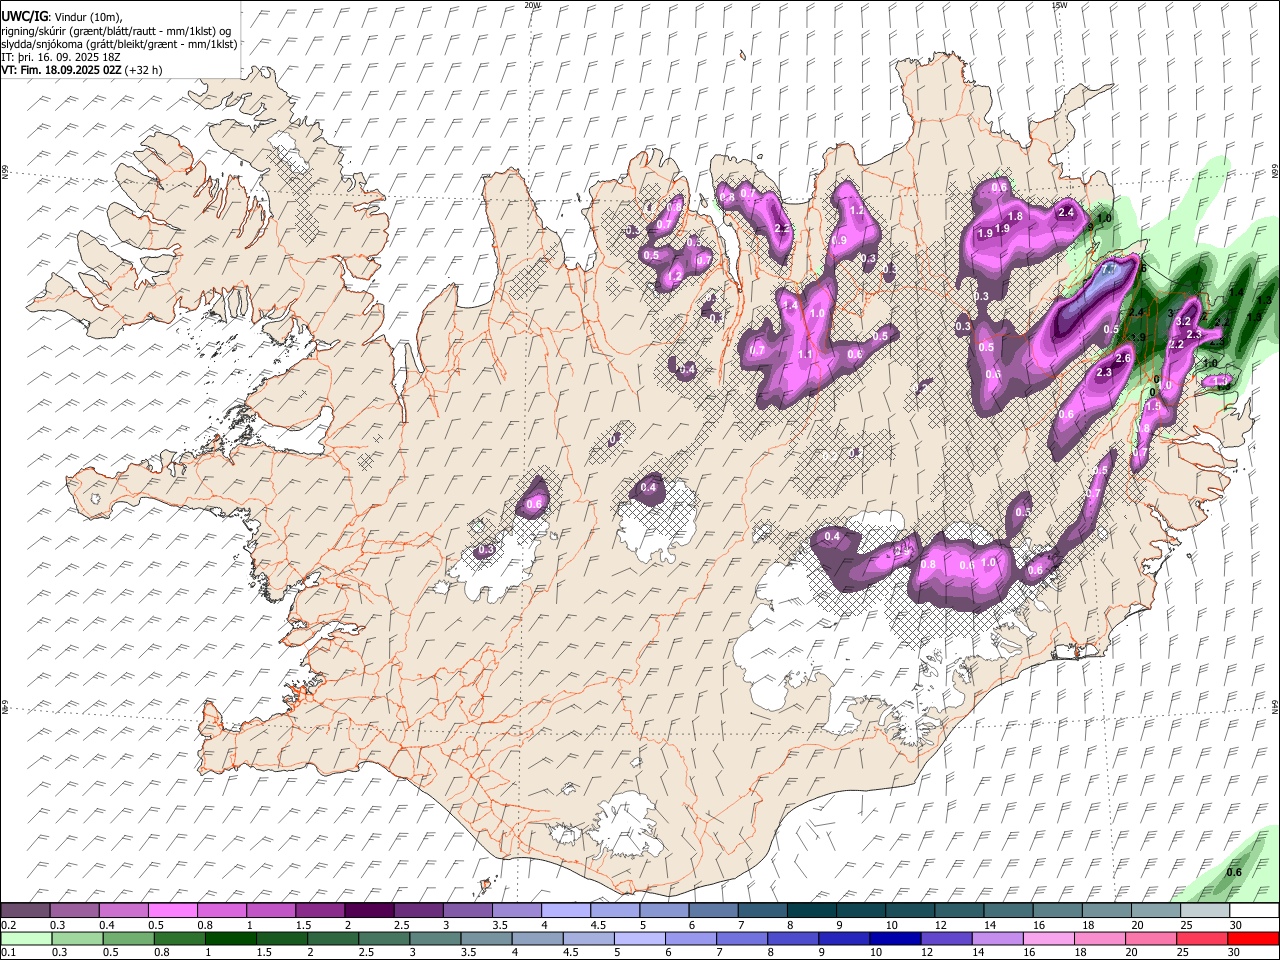
Task: Click the dark teal 8 swatch in the top legend row
Action: (x=811, y=911)
